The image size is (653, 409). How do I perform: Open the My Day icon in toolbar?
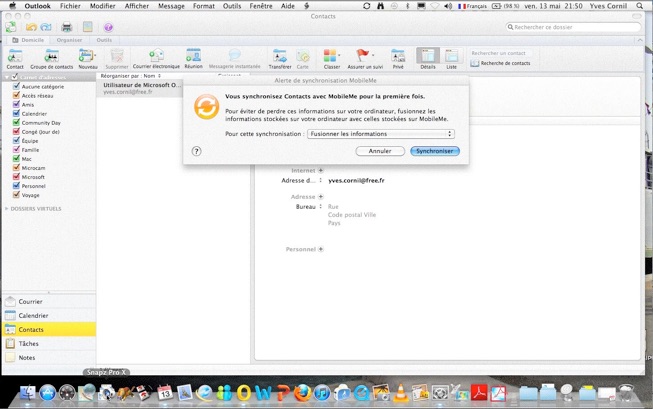tap(87, 27)
